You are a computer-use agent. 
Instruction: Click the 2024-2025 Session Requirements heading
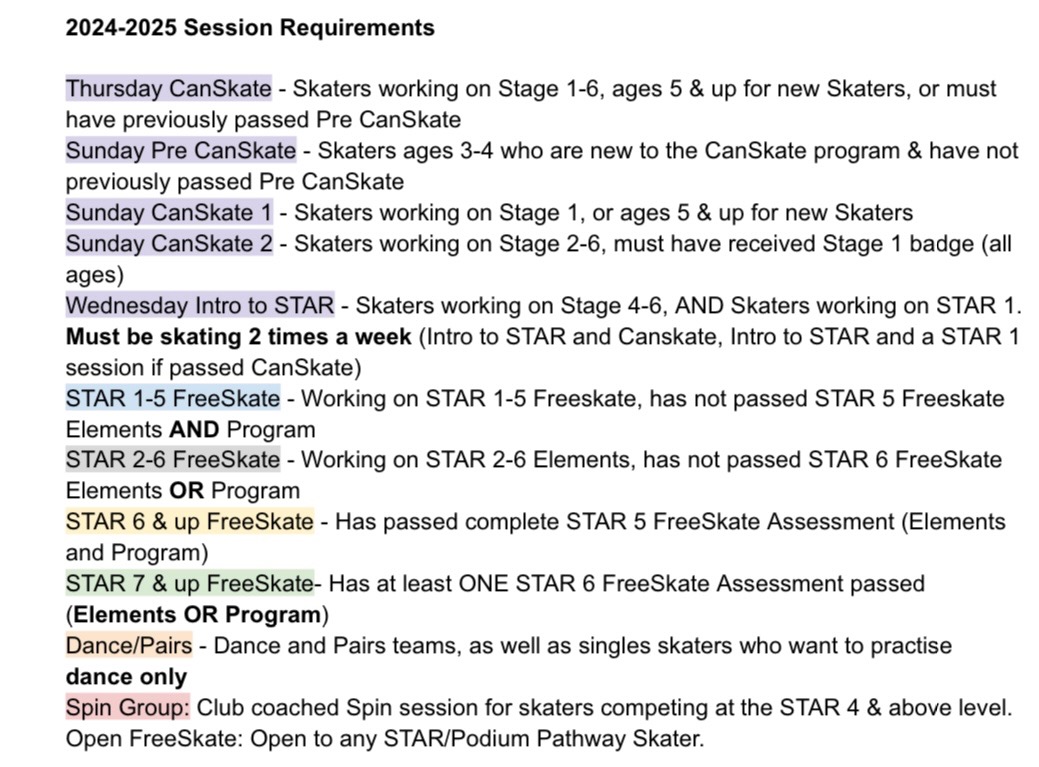tap(250, 28)
